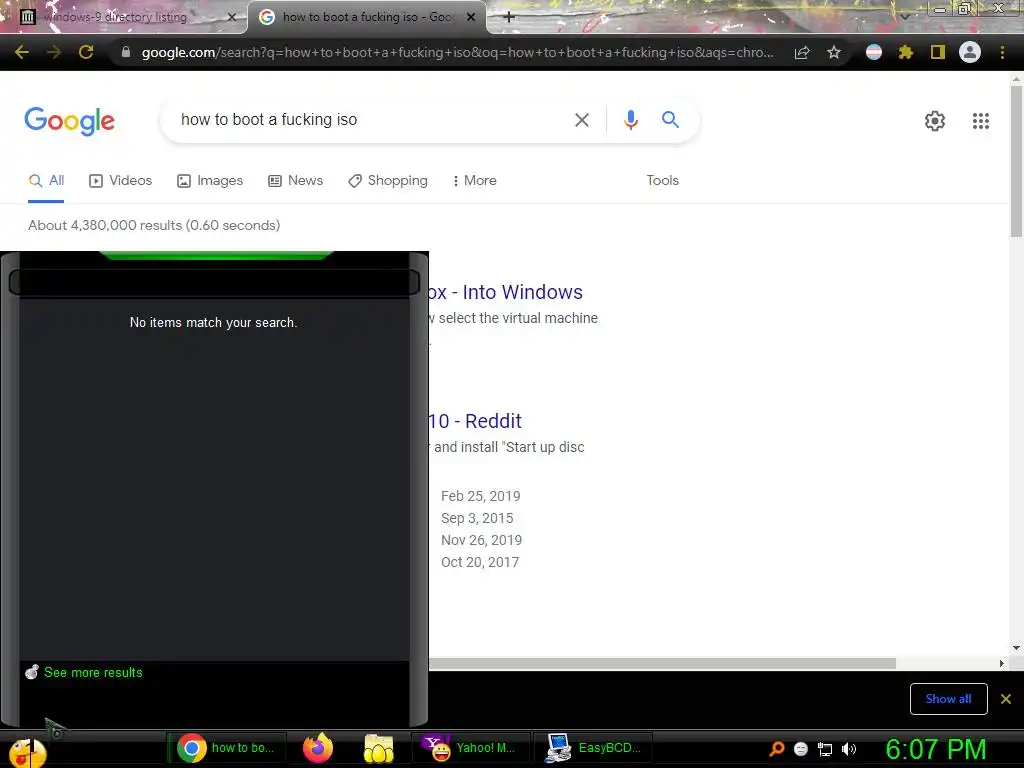This screenshot has height=768, width=1024.
Task: Click the vertical page scrollbar thumb
Action: 1016,160
